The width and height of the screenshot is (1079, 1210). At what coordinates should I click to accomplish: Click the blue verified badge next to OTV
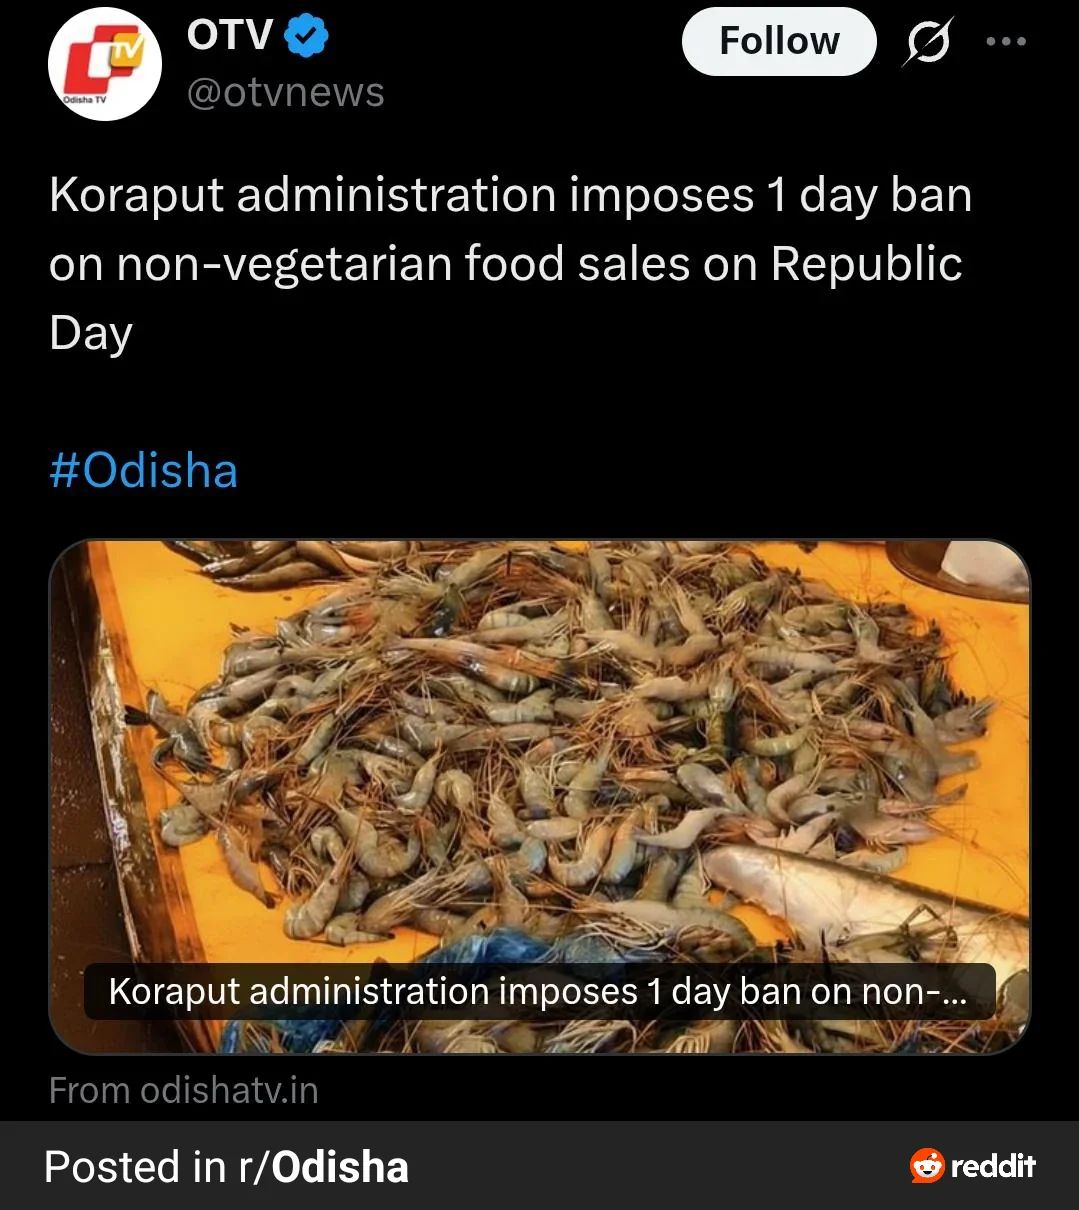tap(307, 37)
